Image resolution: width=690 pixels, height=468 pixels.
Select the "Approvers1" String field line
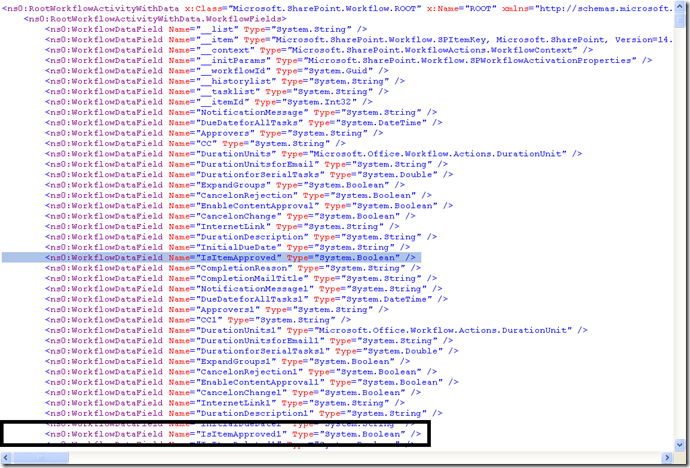(217, 310)
